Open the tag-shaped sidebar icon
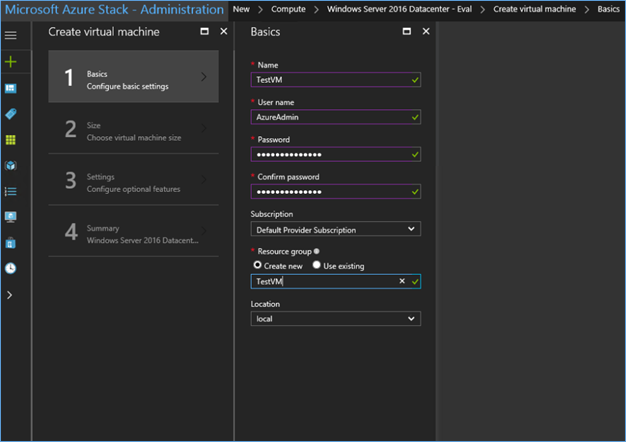Image resolution: width=626 pixels, height=442 pixels. (x=11, y=114)
